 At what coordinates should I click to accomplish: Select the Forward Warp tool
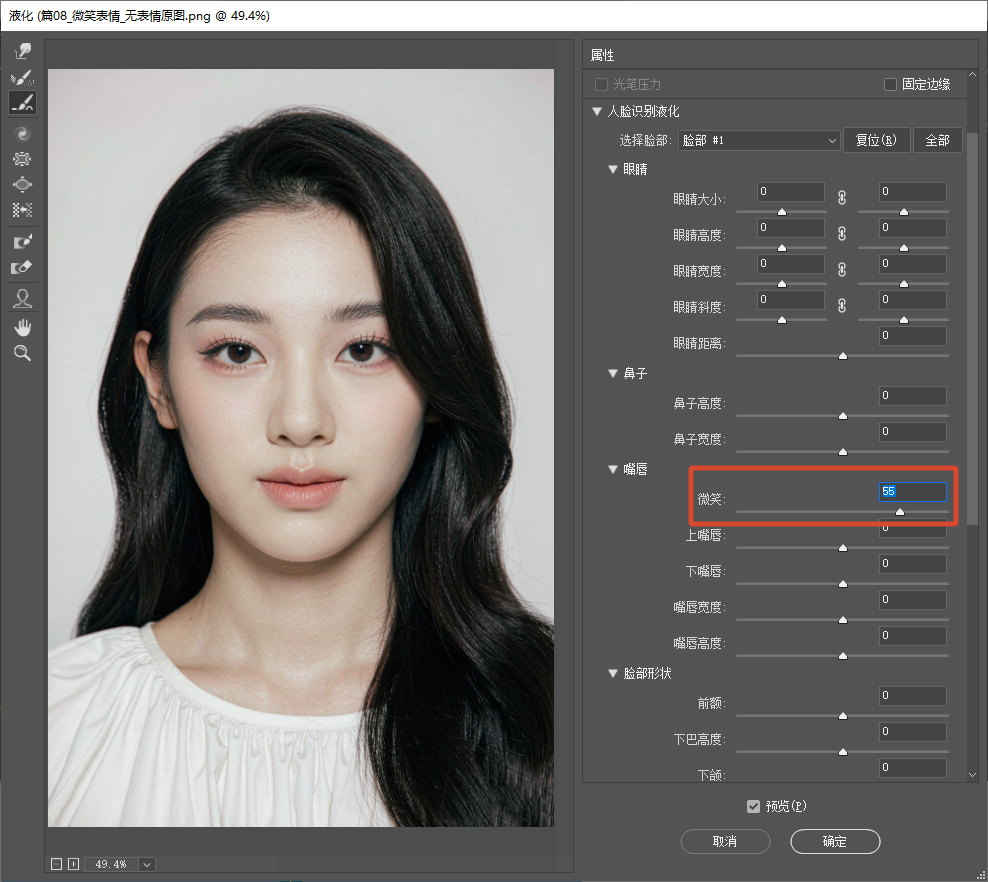point(23,52)
